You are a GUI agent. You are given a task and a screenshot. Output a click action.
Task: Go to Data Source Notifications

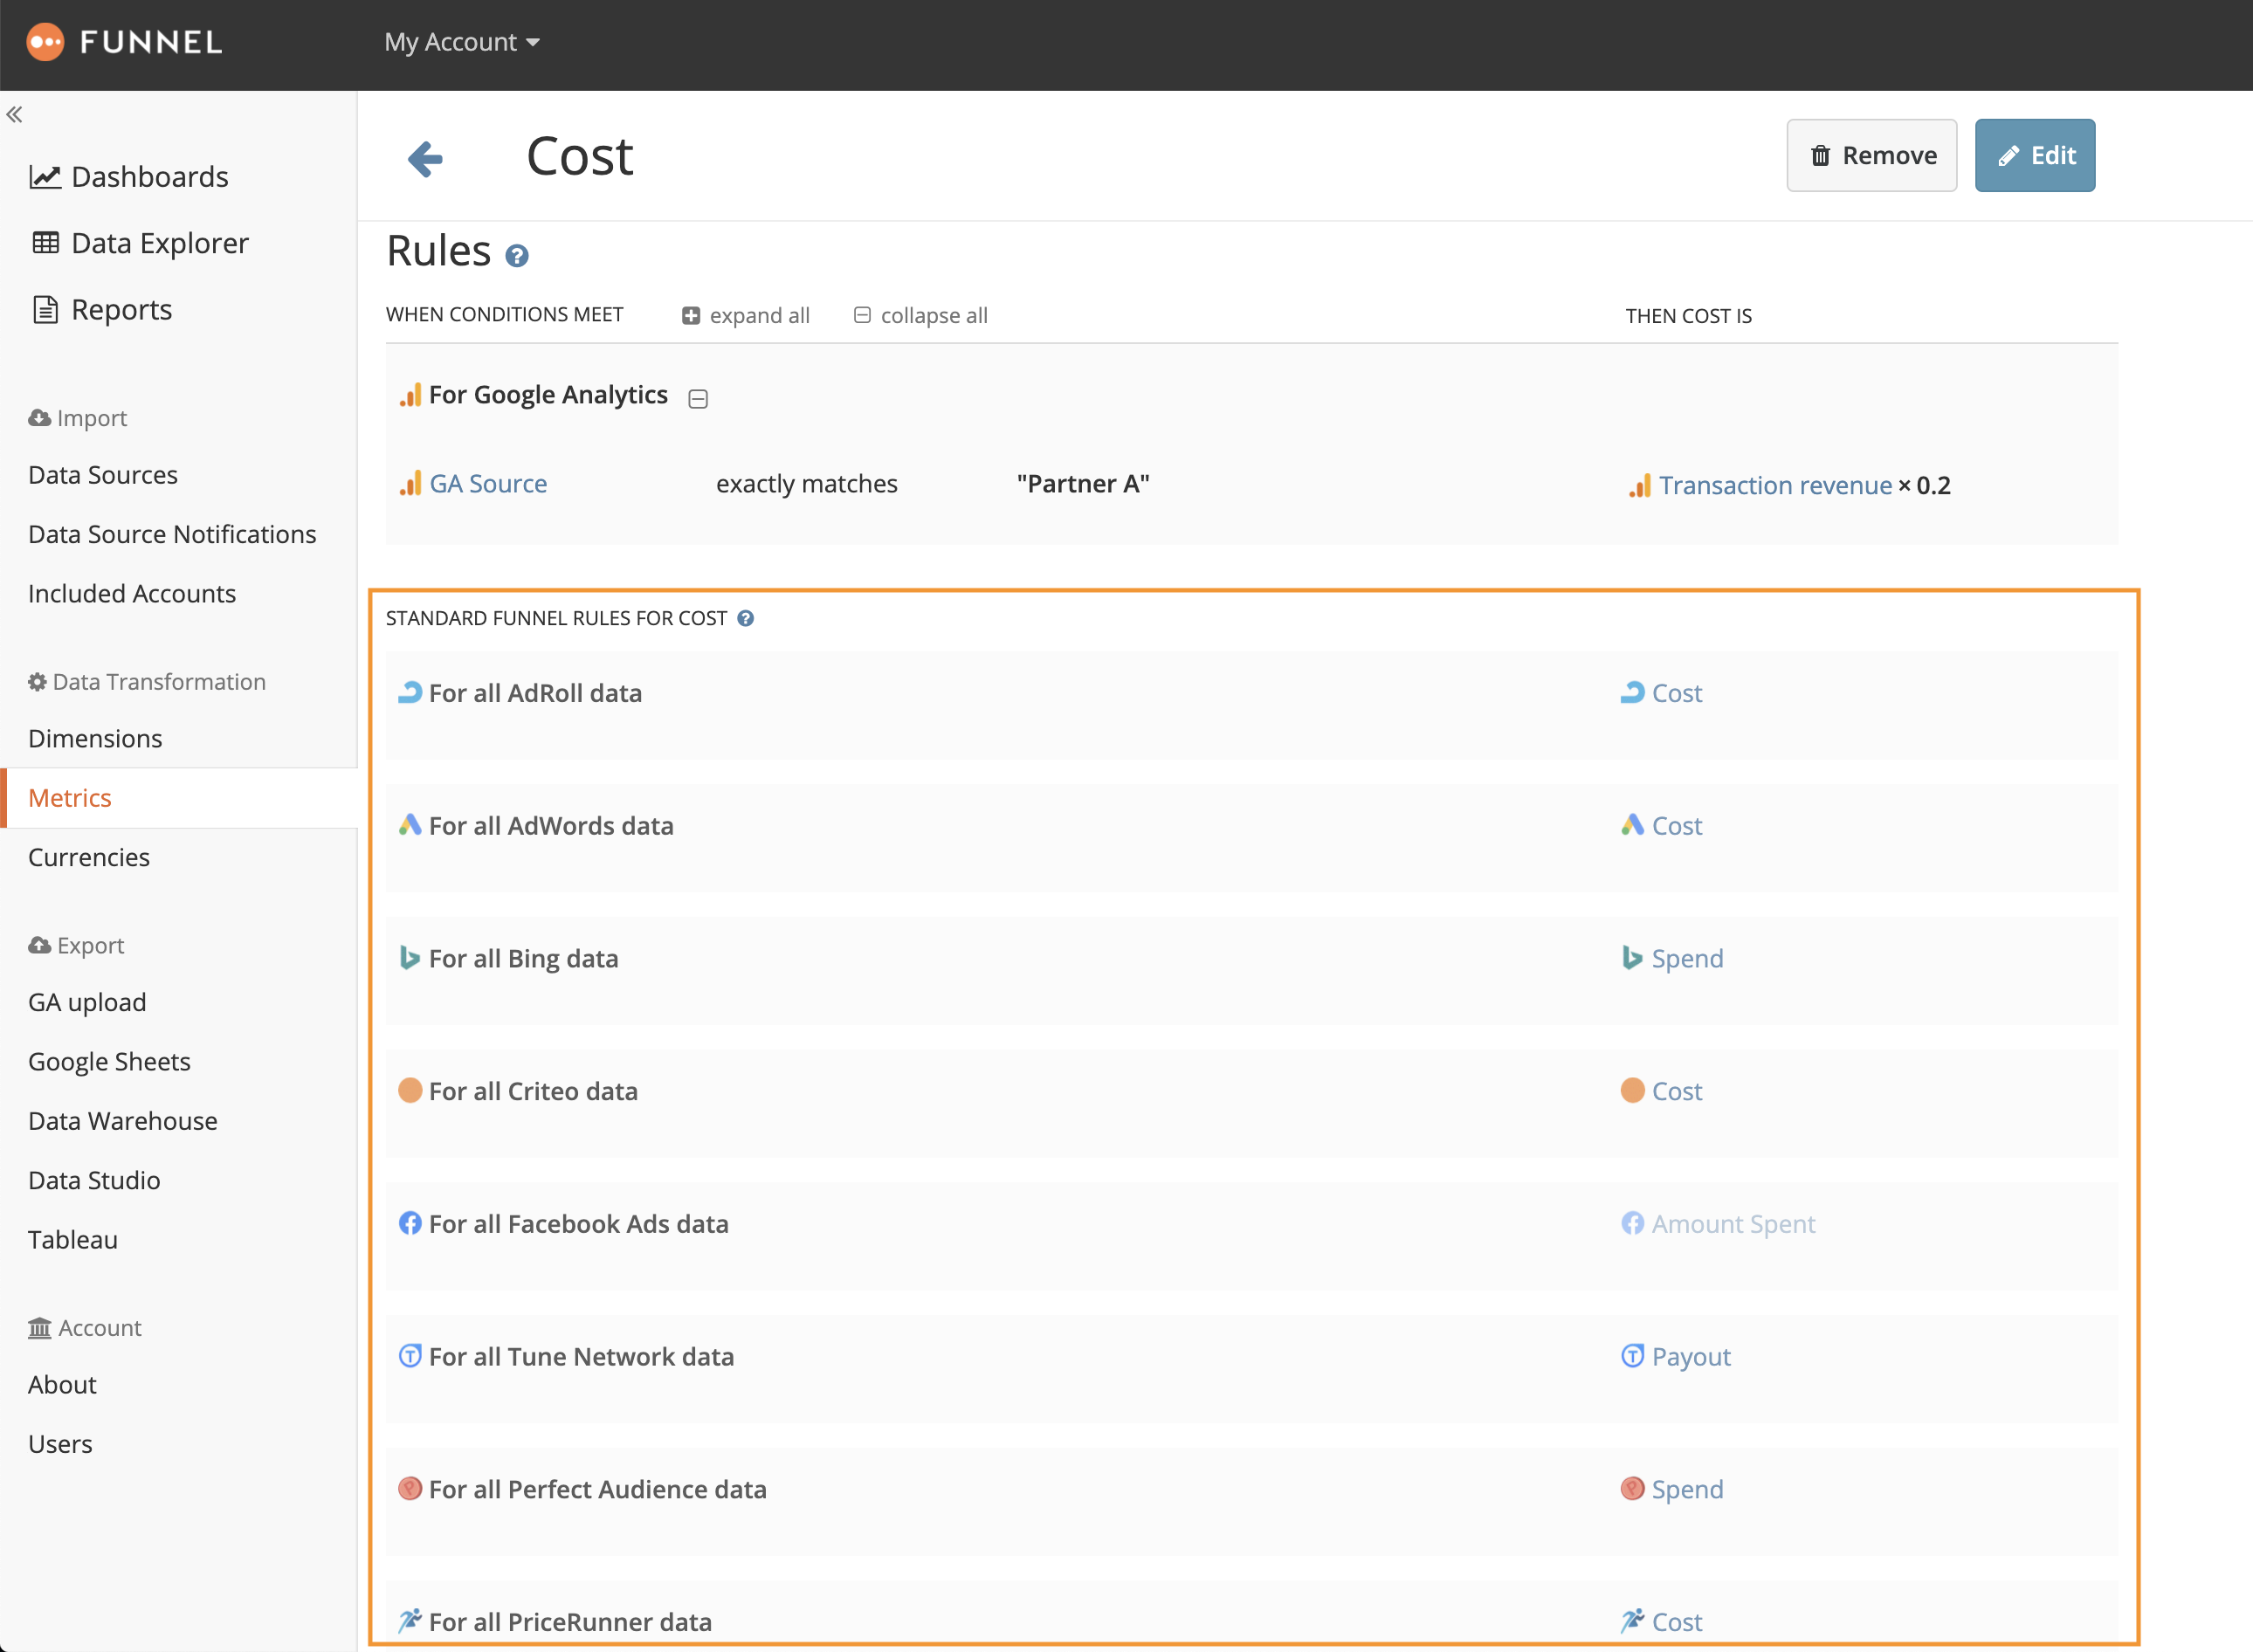point(172,534)
